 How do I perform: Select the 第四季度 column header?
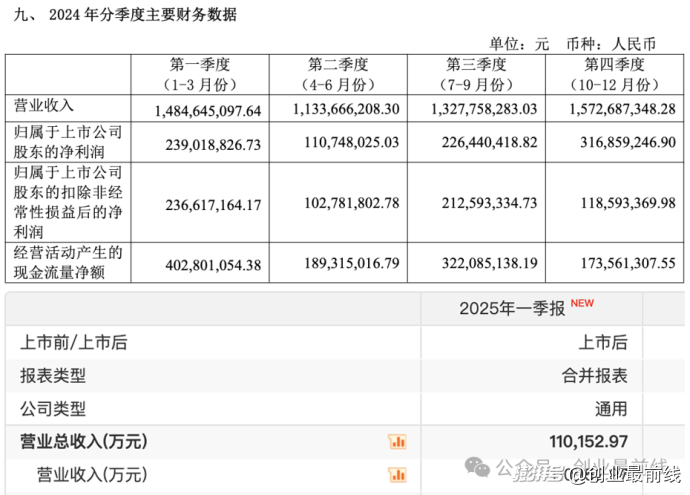(x=614, y=74)
